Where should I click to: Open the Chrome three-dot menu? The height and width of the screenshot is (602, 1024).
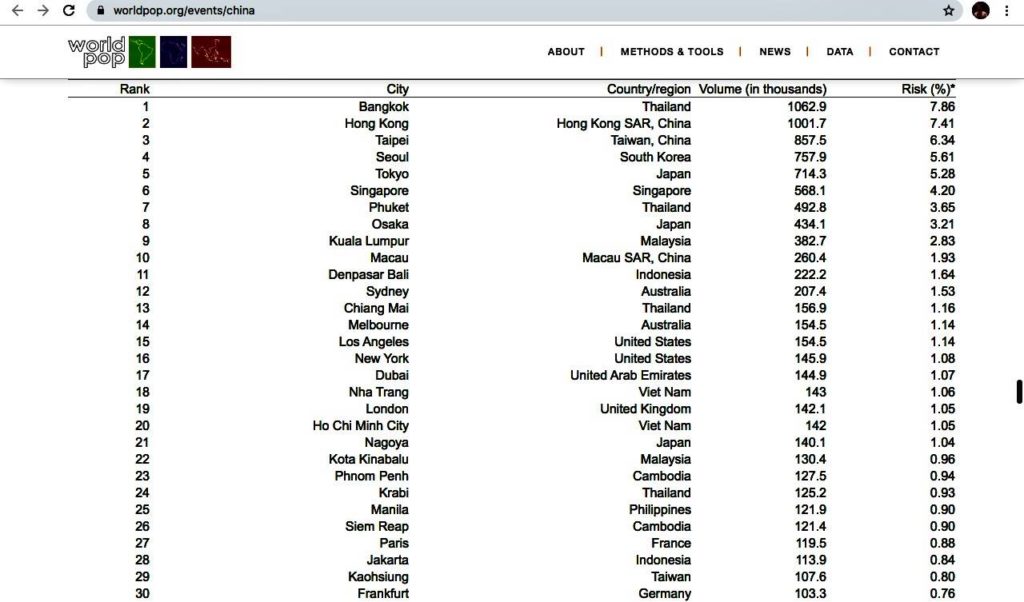coord(1006,10)
